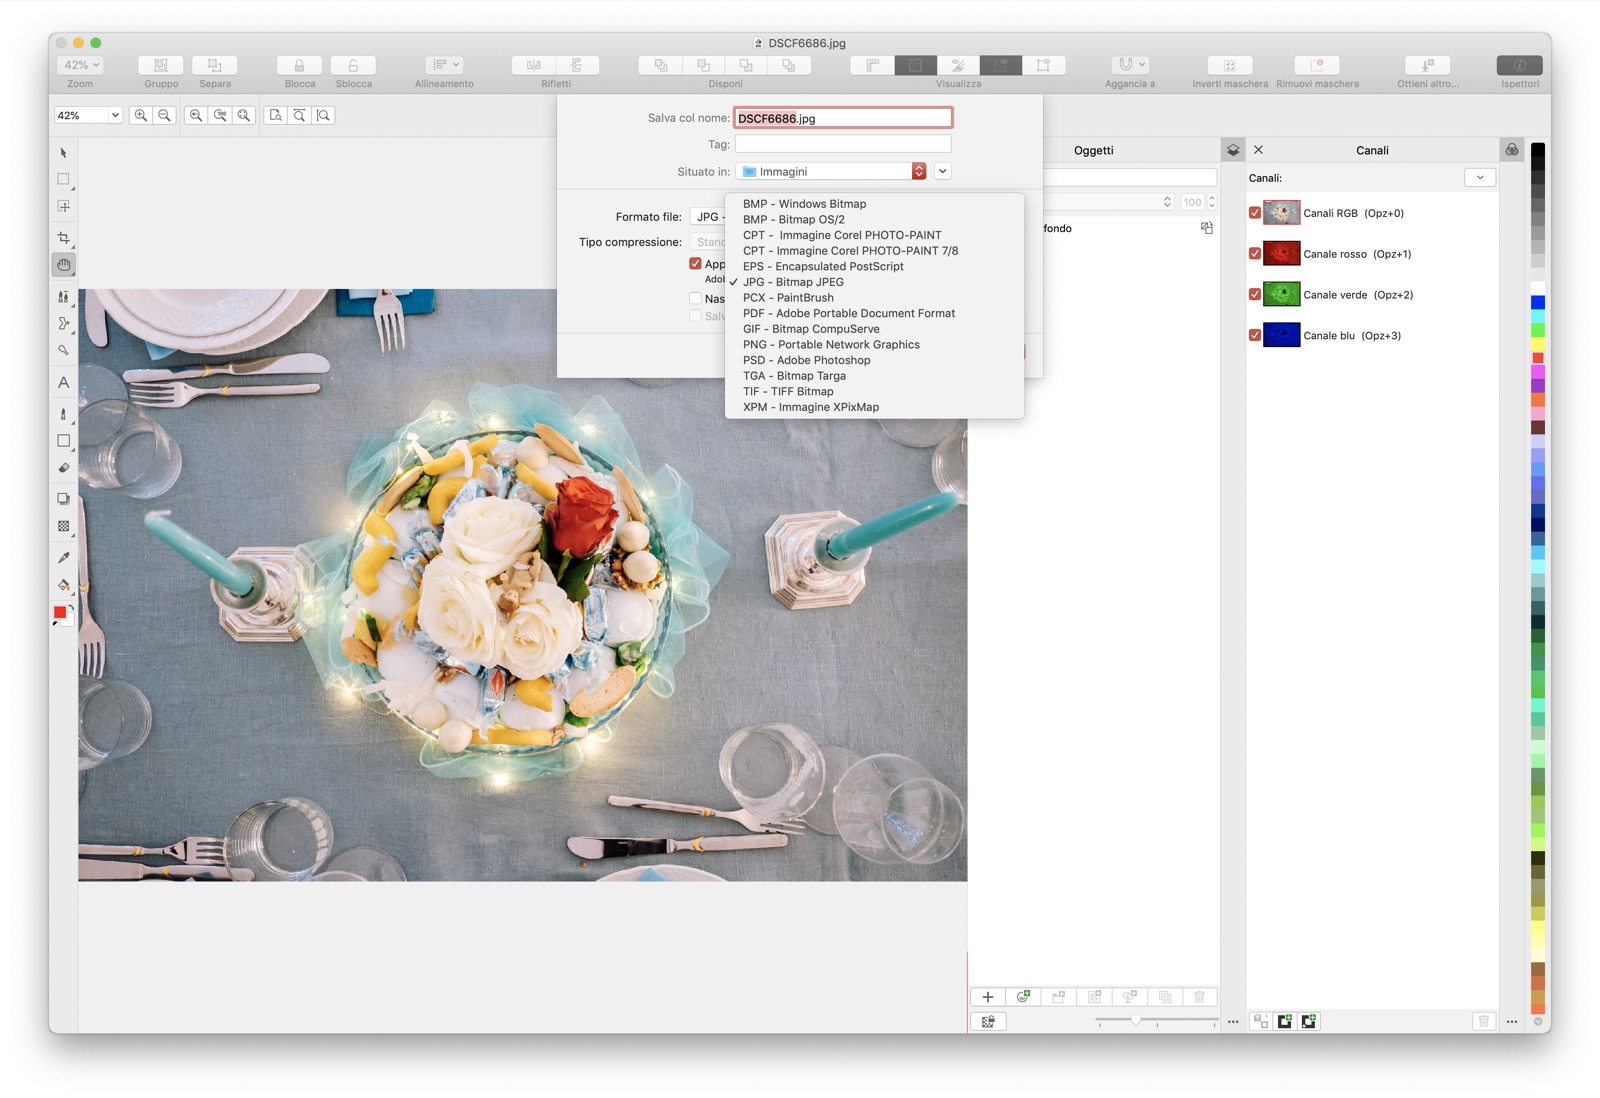
Task: Select the Drop Shadow tool
Action: click(64, 499)
